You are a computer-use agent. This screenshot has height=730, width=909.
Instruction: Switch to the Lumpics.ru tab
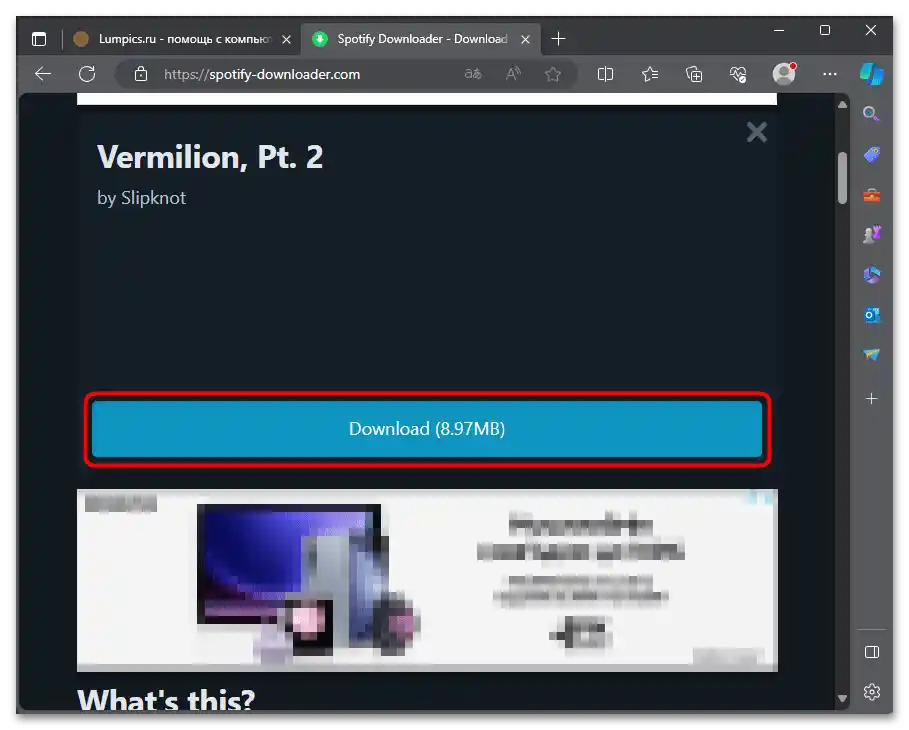181,39
